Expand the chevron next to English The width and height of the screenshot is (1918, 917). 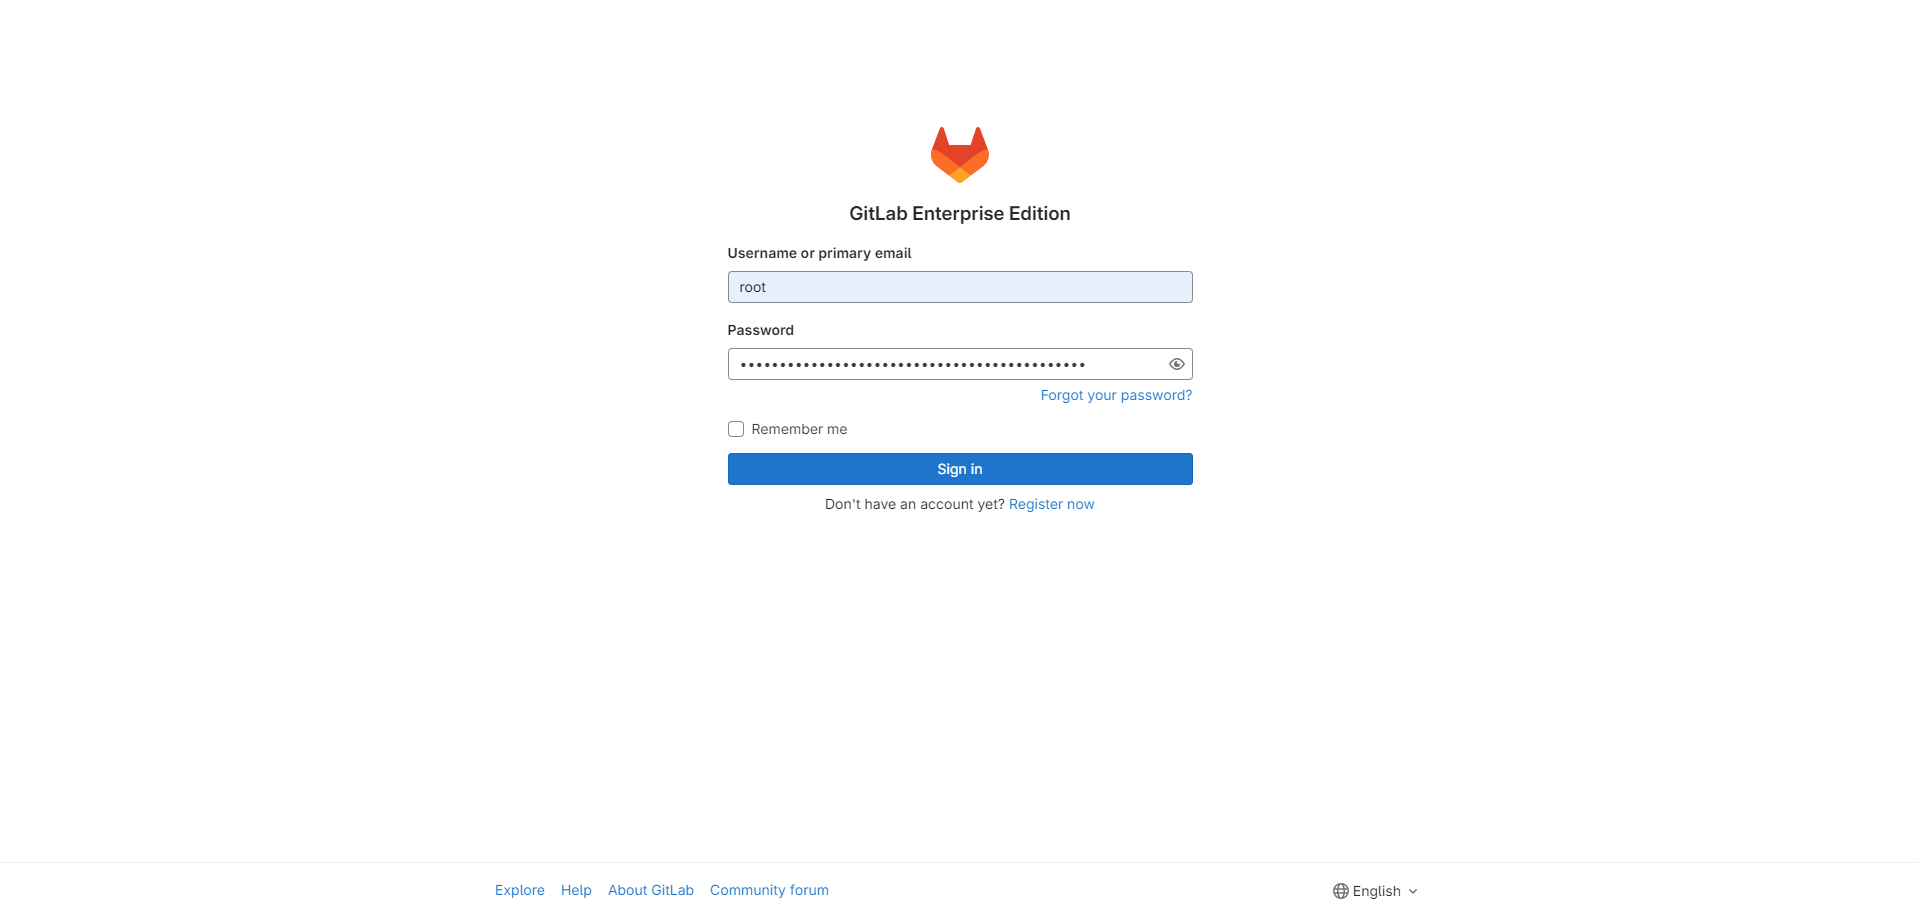click(x=1412, y=891)
